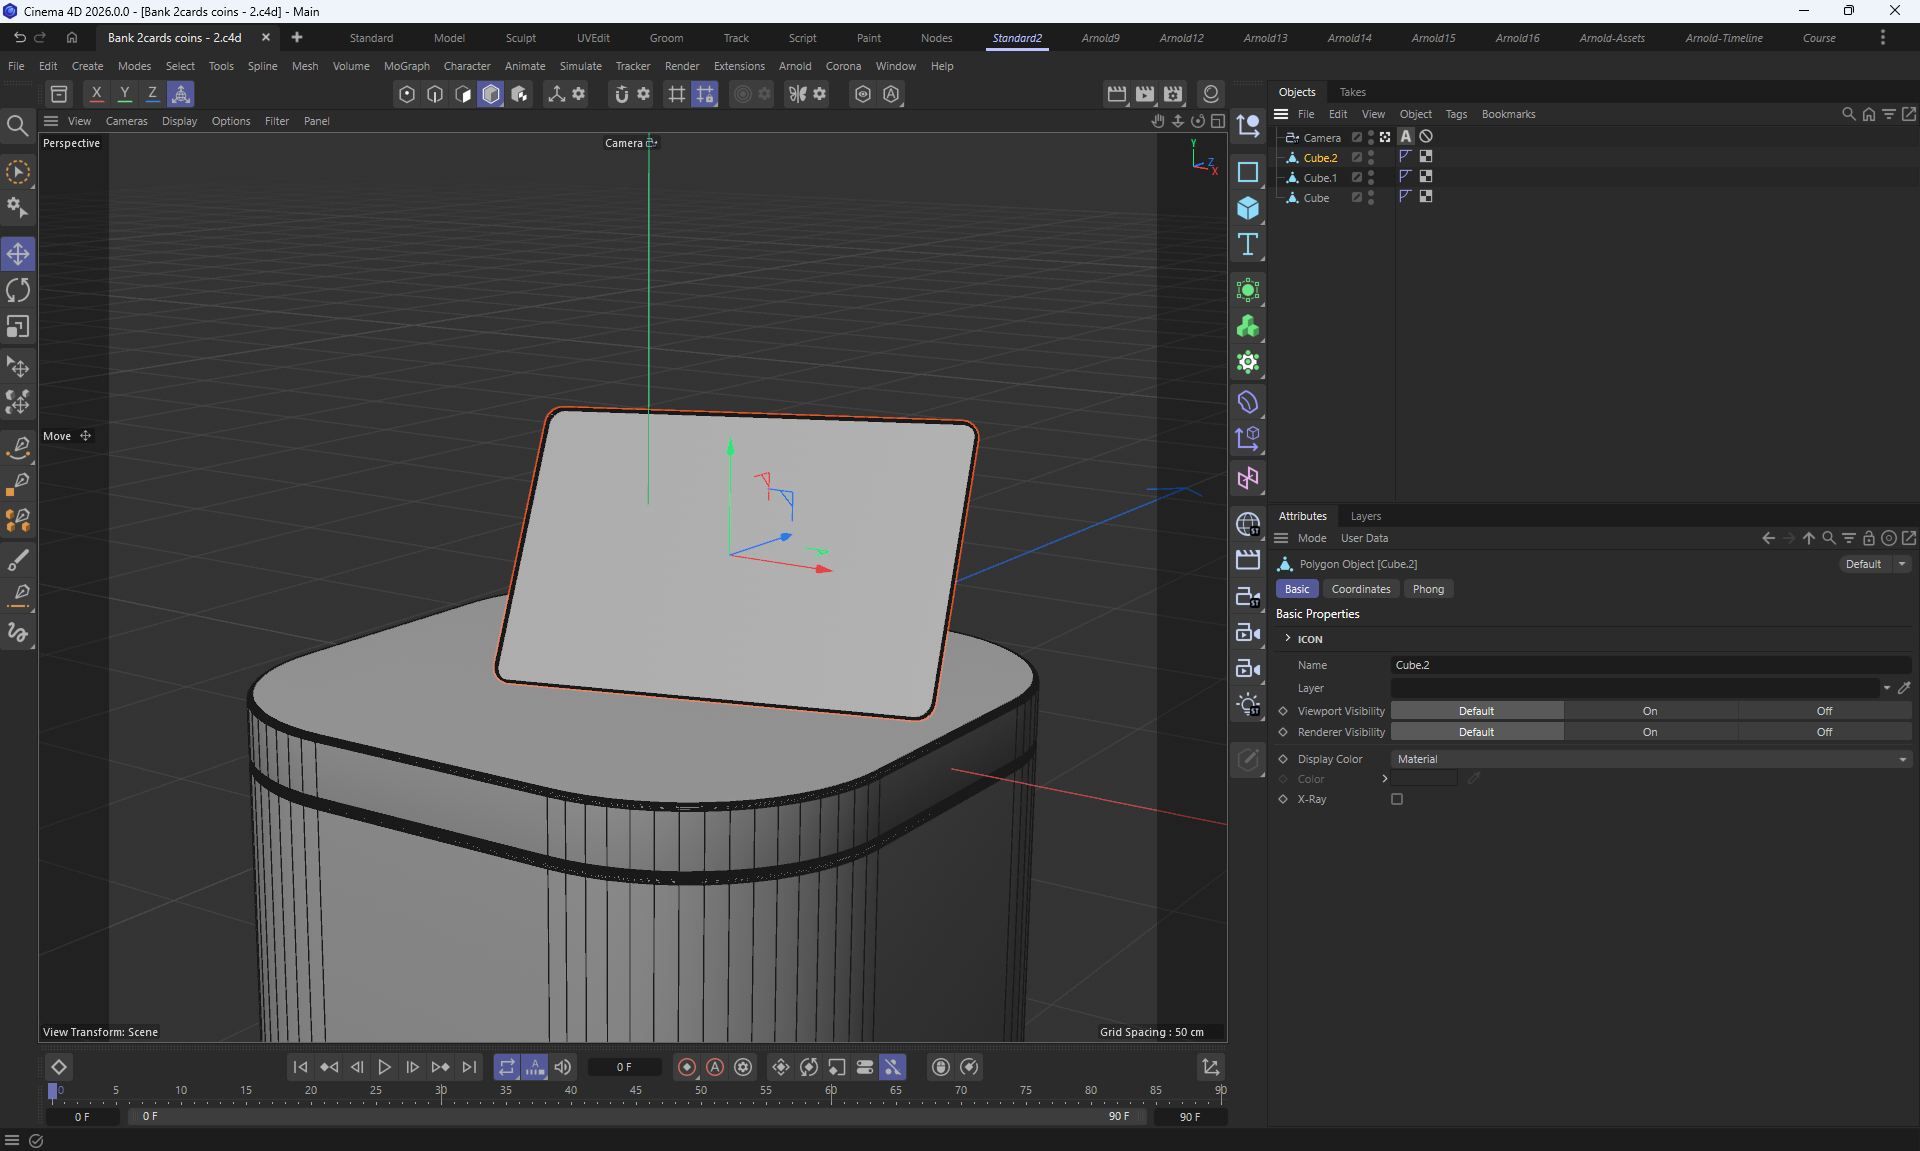Open Edit Render Settings icon
The image size is (1920, 1151).
(1173, 94)
